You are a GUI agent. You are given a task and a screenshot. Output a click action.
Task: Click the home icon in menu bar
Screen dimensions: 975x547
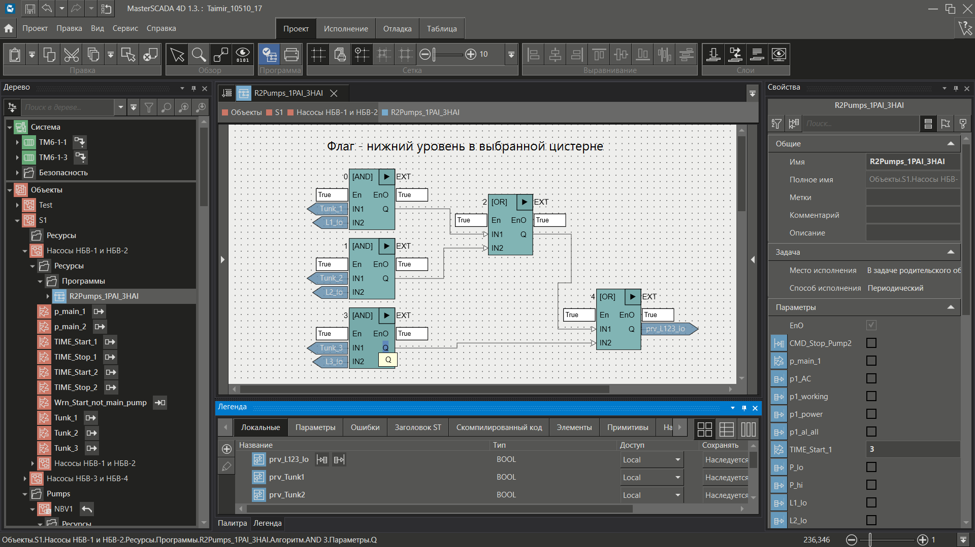point(9,28)
